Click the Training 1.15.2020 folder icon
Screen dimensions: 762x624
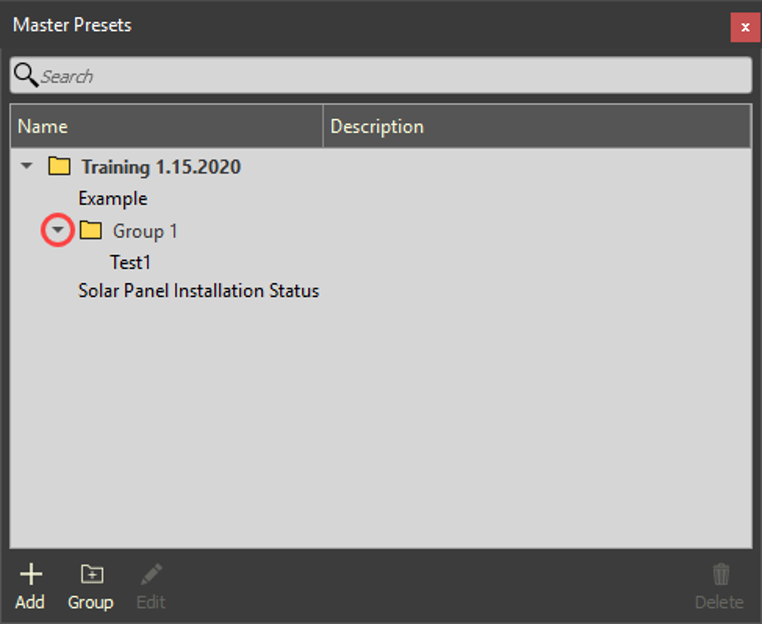60,167
